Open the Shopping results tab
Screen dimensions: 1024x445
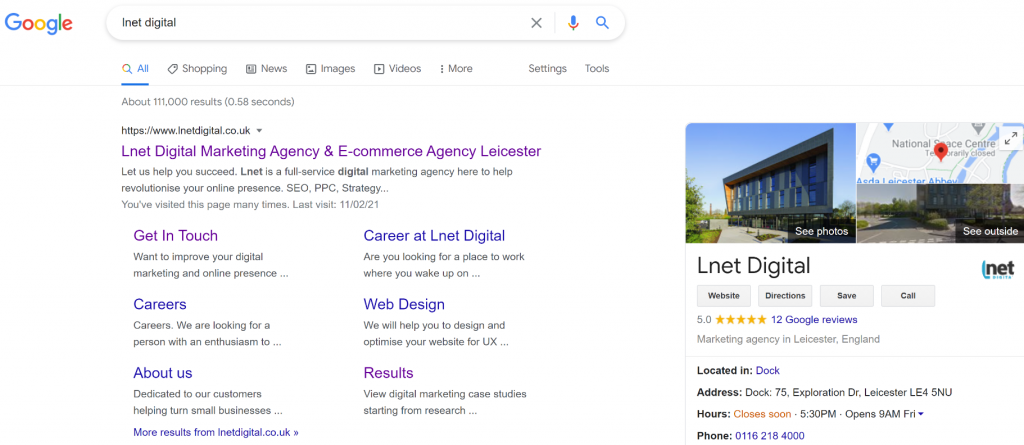point(197,69)
